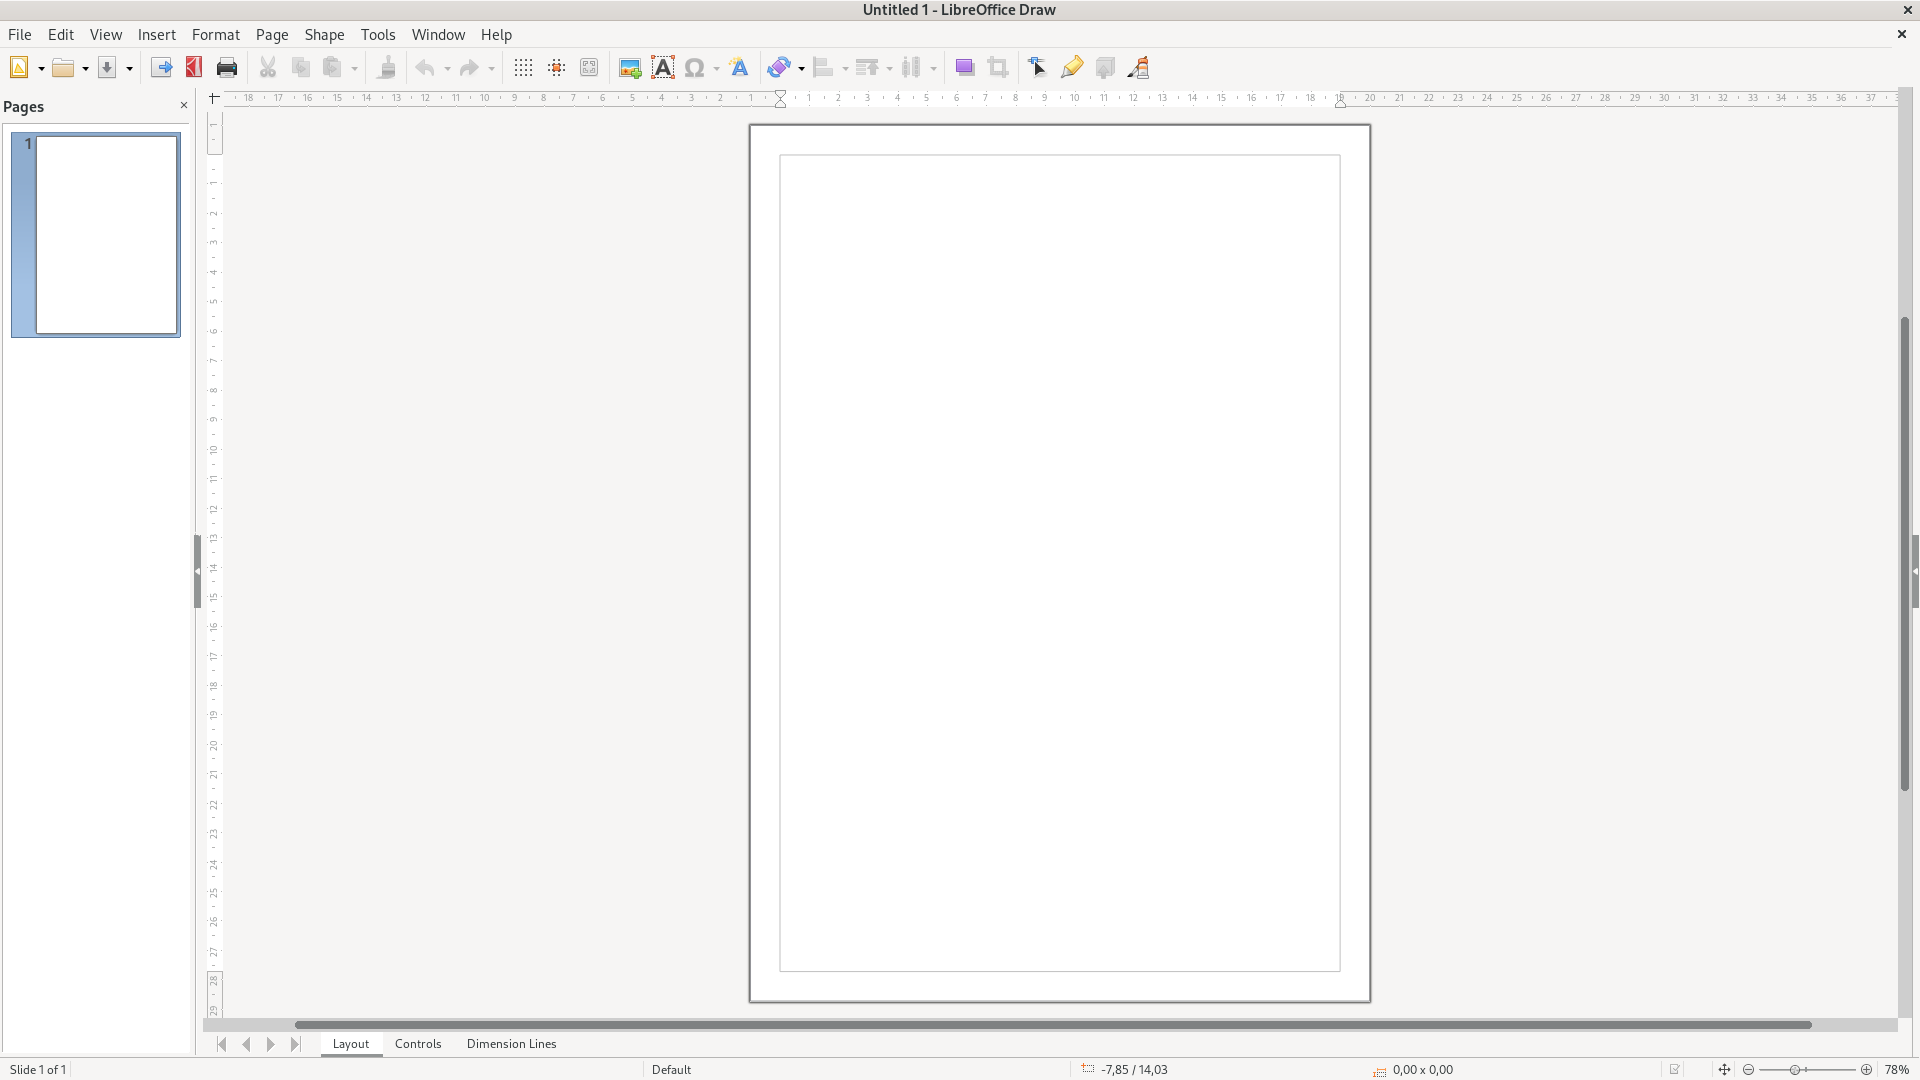Click the Export arrow icon

[x=161, y=68]
